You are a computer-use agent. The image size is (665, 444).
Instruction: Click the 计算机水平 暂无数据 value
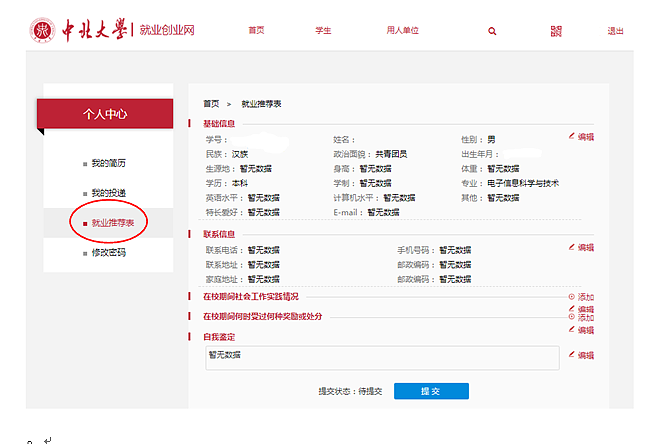pyautogui.click(x=399, y=198)
